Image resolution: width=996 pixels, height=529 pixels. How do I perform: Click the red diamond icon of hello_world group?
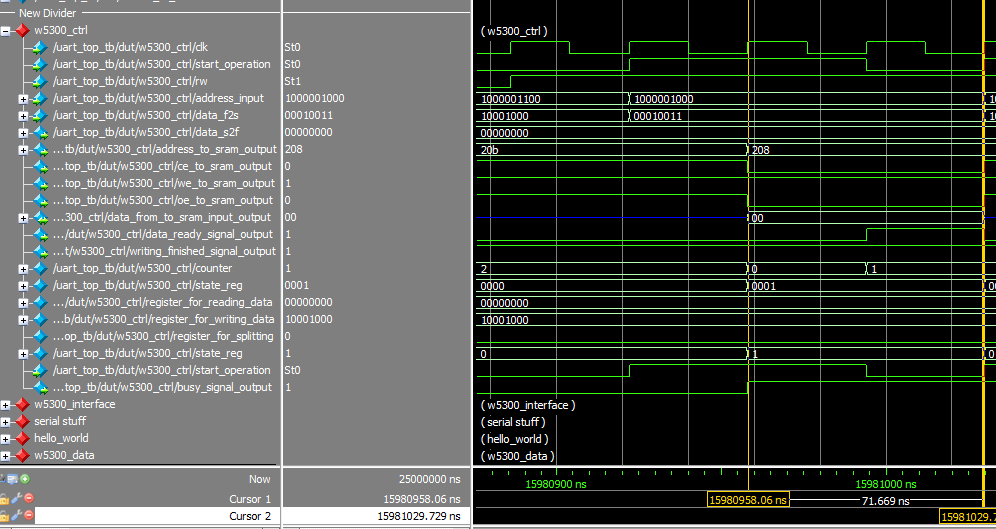(22, 438)
